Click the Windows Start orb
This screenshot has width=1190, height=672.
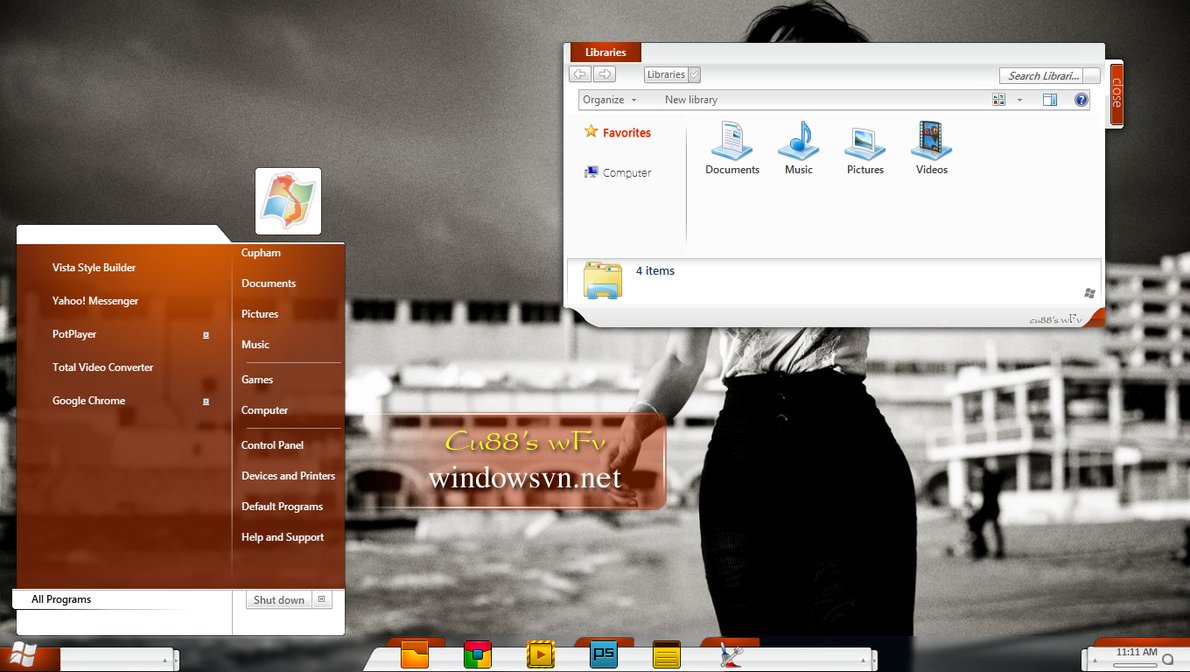[x=24, y=656]
